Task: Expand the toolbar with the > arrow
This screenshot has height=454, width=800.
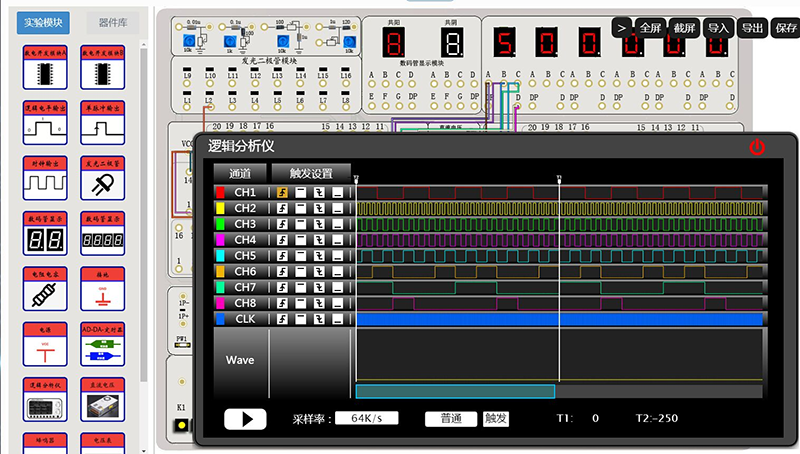Action: (622, 28)
